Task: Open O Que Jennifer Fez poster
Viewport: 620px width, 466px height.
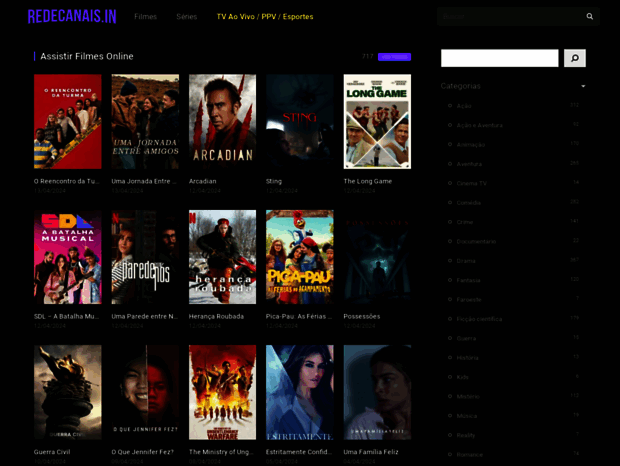Action: (145, 392)
